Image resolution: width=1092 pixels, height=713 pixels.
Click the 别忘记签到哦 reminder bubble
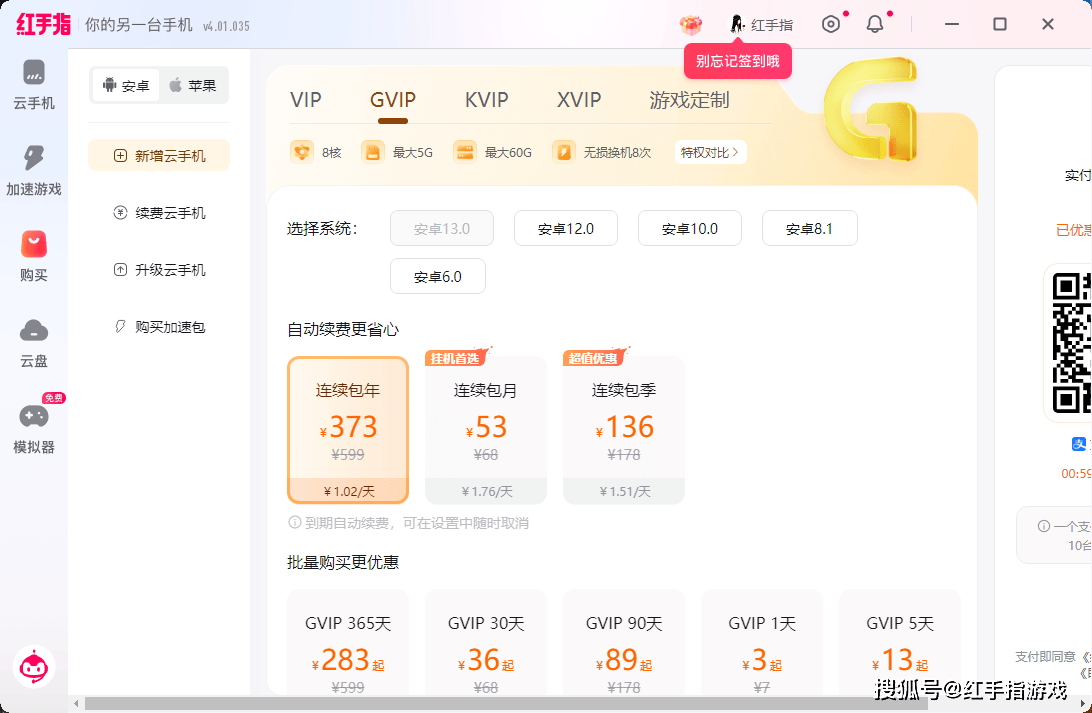point(738,61)
